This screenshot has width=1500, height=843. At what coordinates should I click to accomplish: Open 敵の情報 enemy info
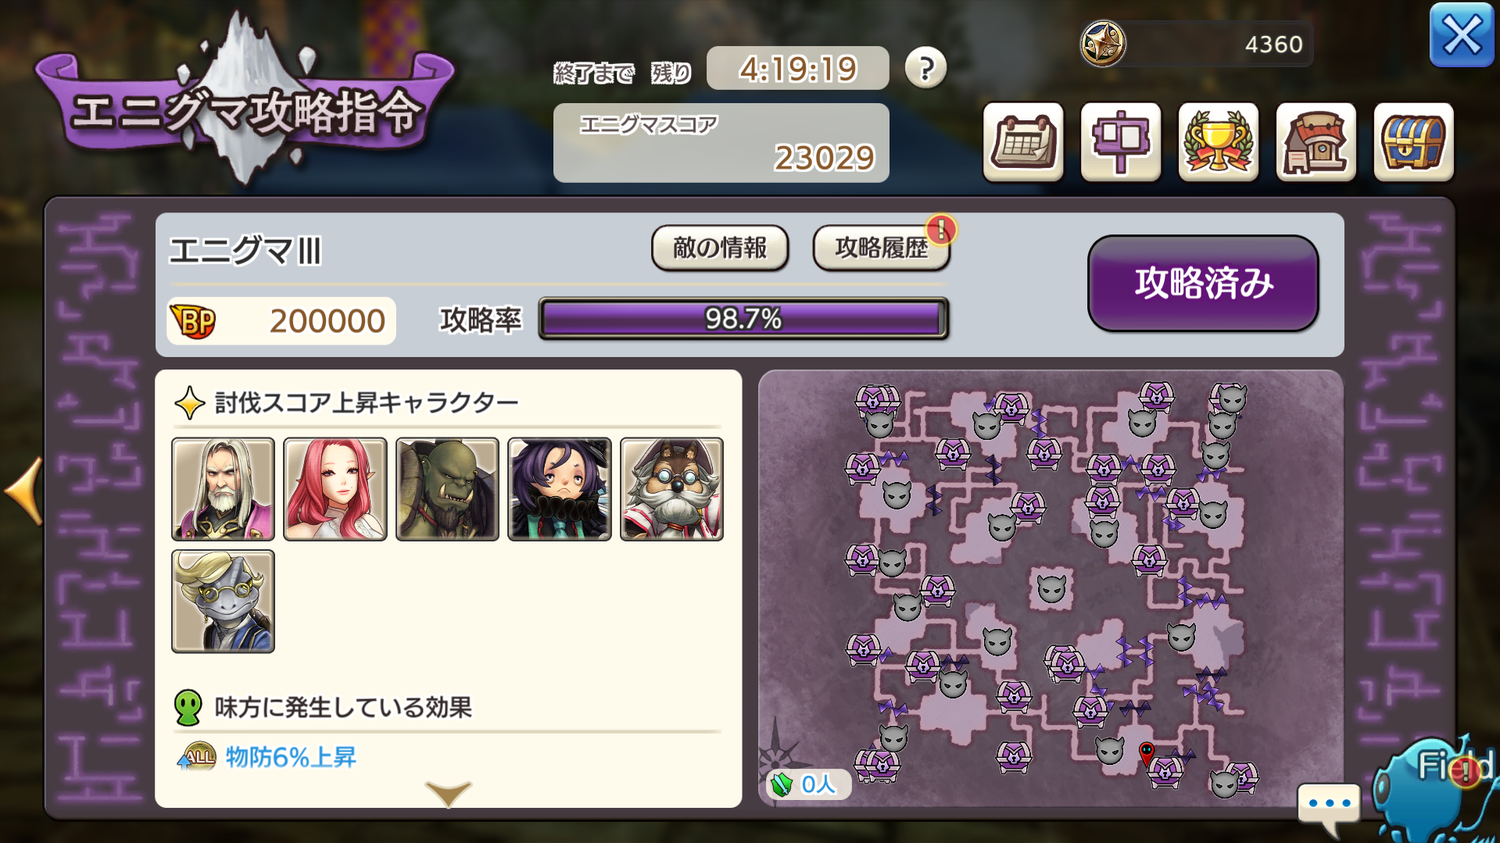[x=720, y=248]
